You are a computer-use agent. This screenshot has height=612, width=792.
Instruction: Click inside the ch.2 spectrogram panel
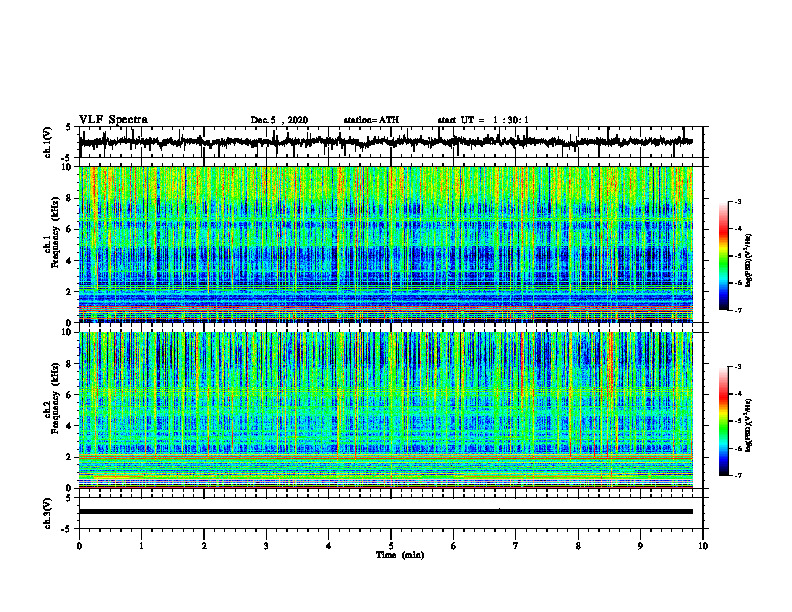tap(385, 410)
